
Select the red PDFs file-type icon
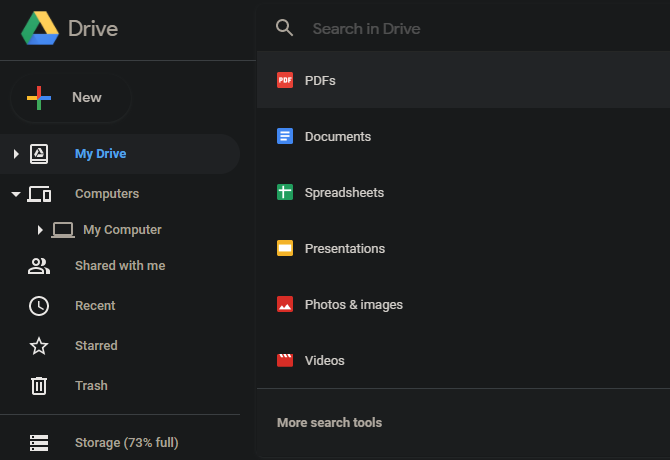click(285, 80)
